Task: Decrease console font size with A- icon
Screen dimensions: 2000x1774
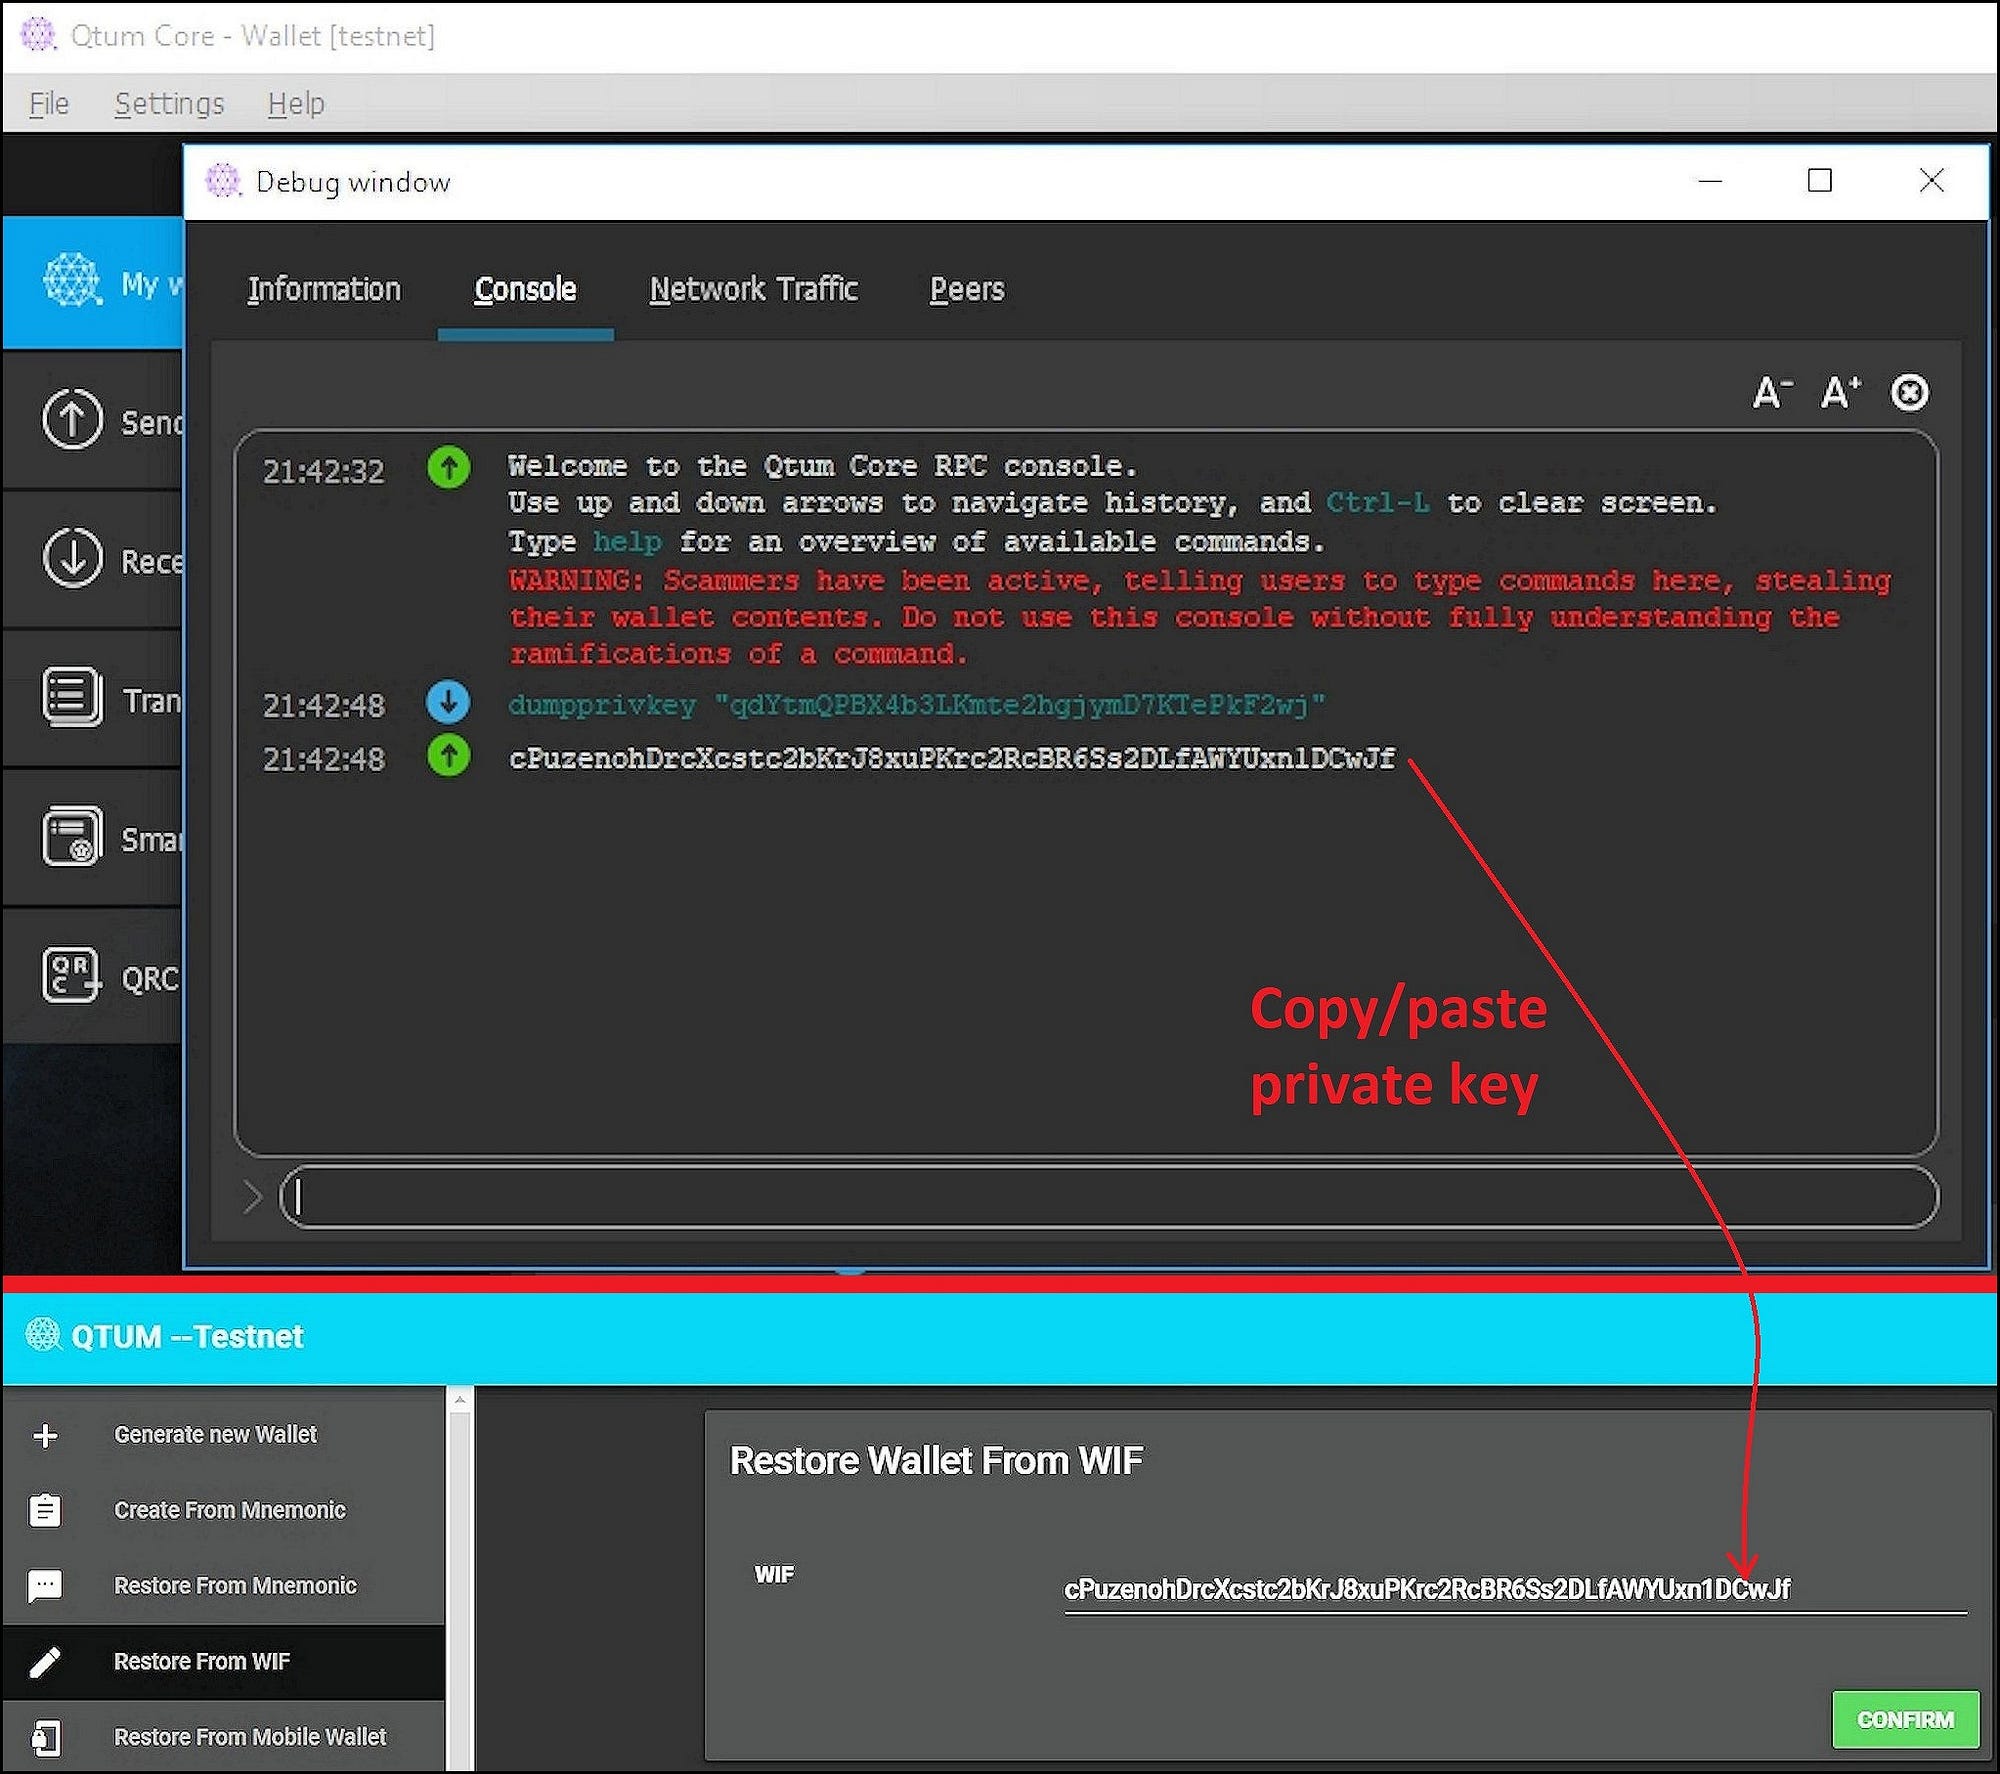Action: point(1772,393)
